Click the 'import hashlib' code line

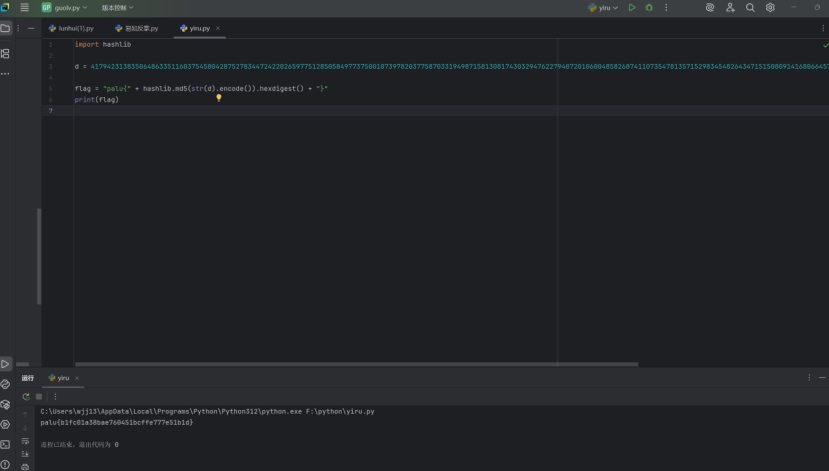[x=103, y=44]
